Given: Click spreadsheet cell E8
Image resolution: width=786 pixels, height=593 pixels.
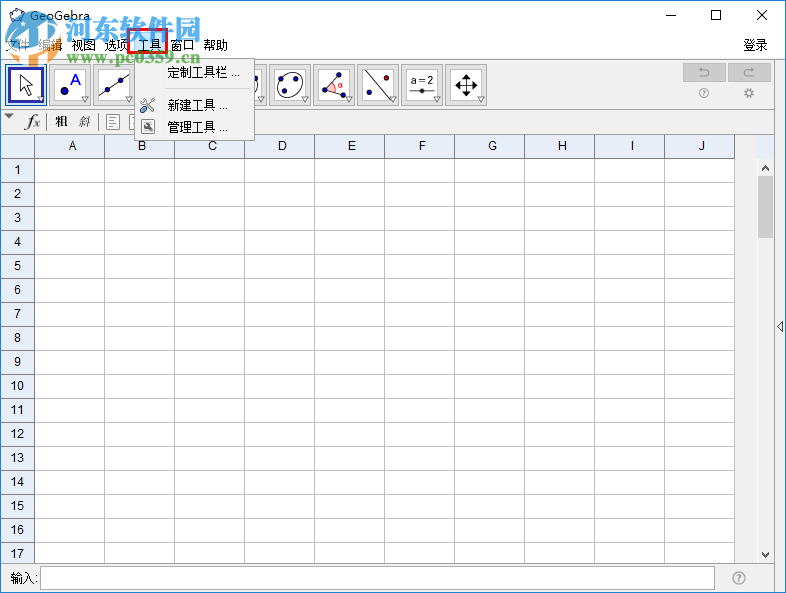Looking at the screenshot, I should tap(350, 338).
